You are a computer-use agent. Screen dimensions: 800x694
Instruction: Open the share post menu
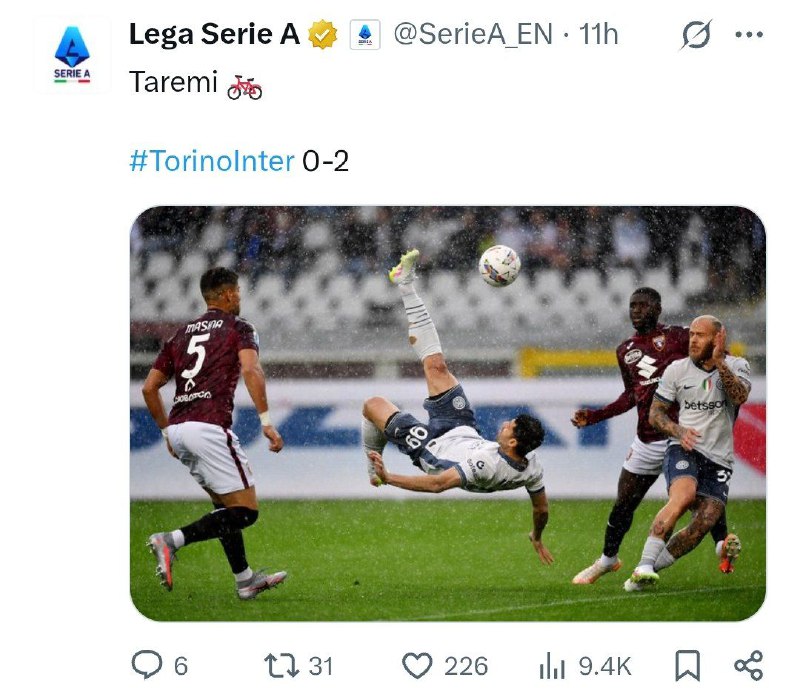748,665
